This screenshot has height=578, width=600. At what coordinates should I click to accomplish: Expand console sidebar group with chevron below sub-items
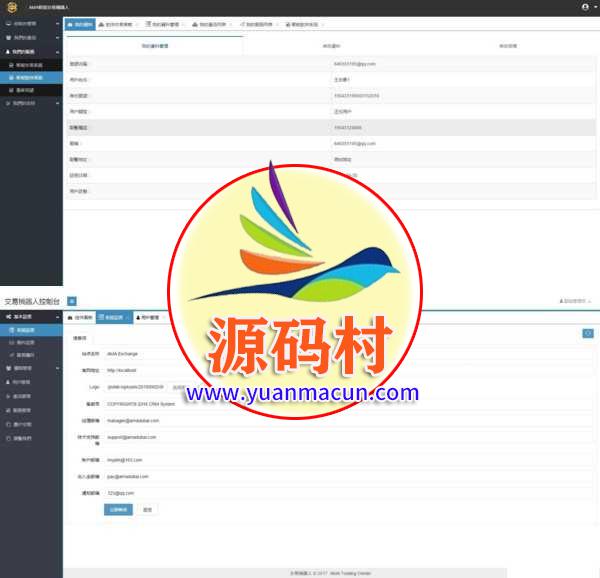(31, 368)
